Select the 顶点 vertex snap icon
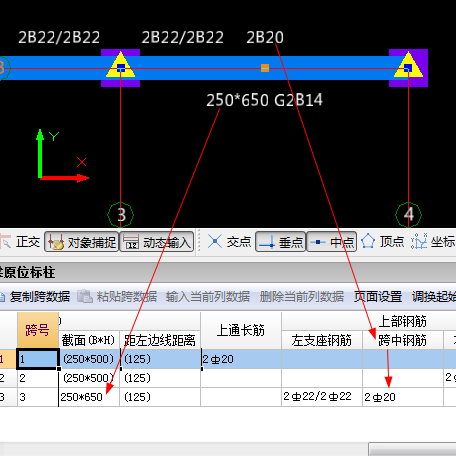This screenshot has height=456, width=456. click(368, 241)
